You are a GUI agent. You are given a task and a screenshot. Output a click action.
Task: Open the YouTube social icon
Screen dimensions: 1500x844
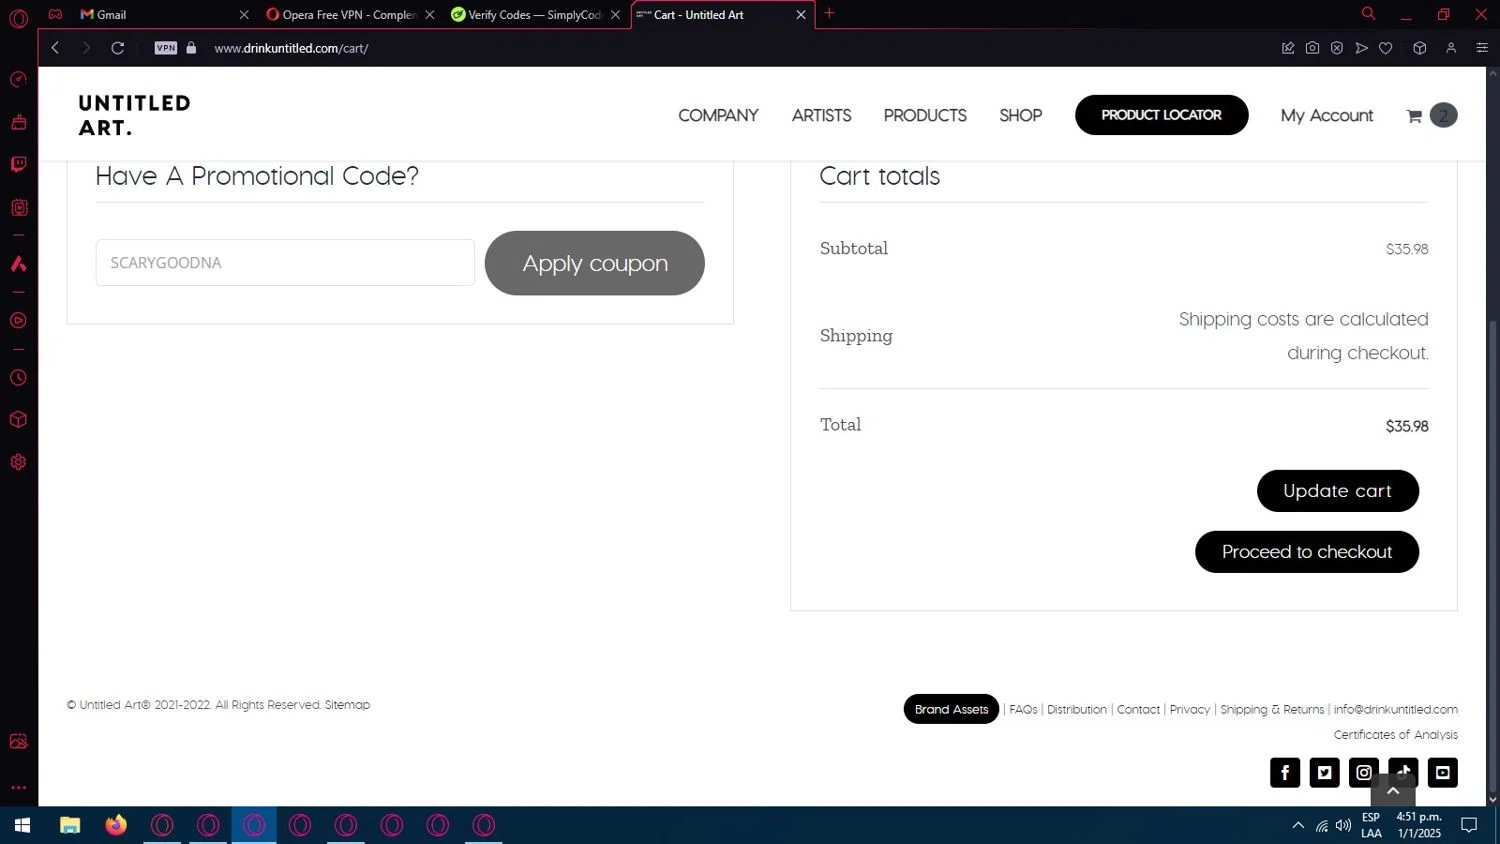click(x=1443, y=772)
